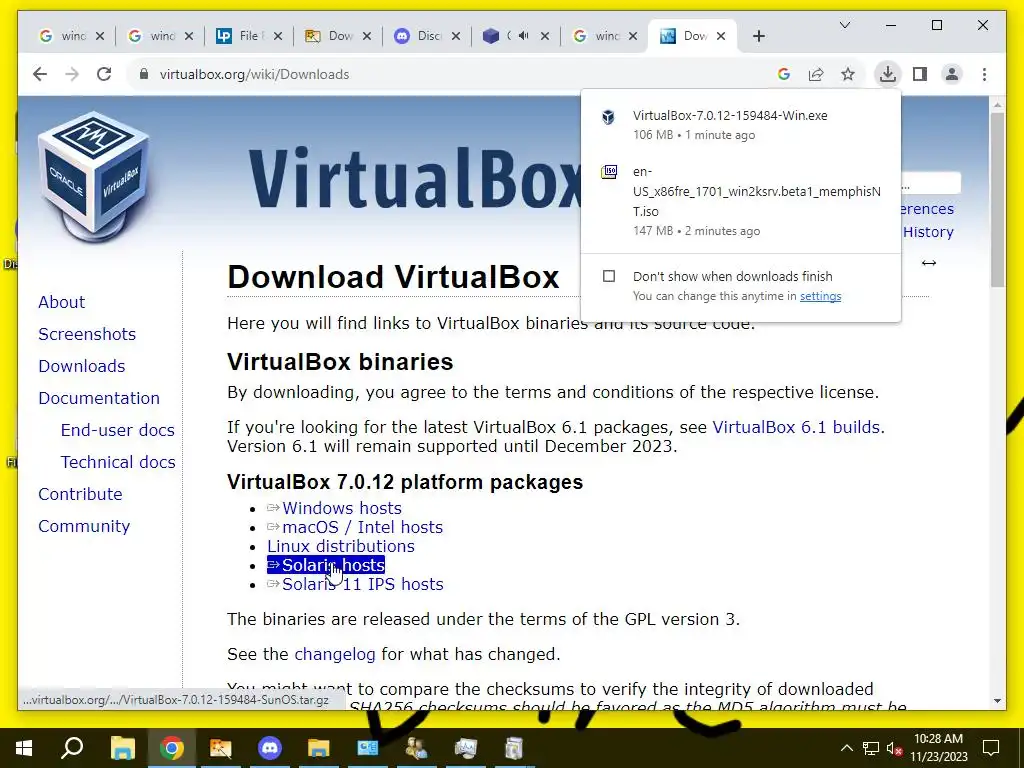
Task: Close the Discord tab
Action: coord(456,36)
